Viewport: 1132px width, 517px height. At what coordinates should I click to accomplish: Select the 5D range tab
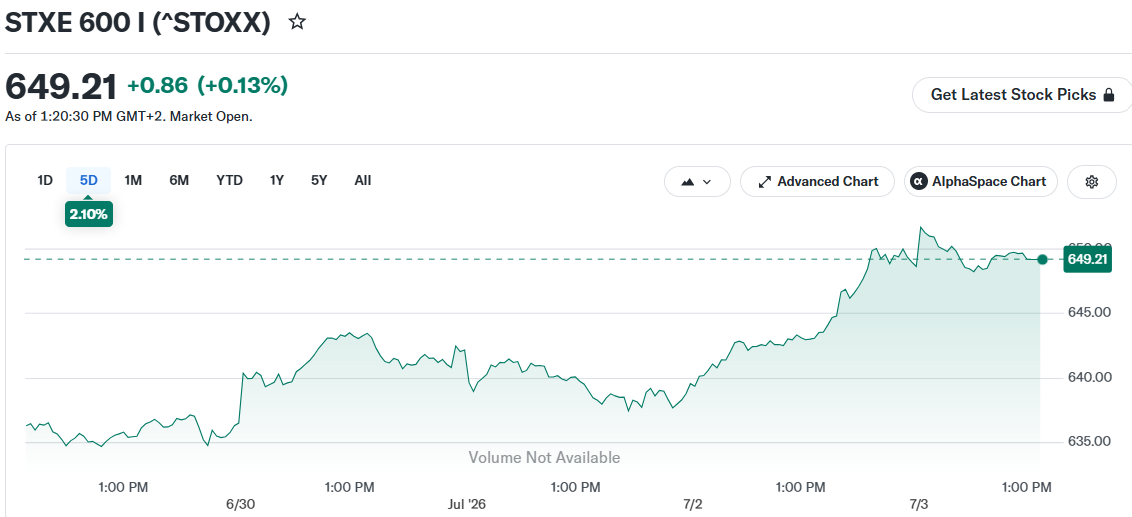tap(88, 181)
